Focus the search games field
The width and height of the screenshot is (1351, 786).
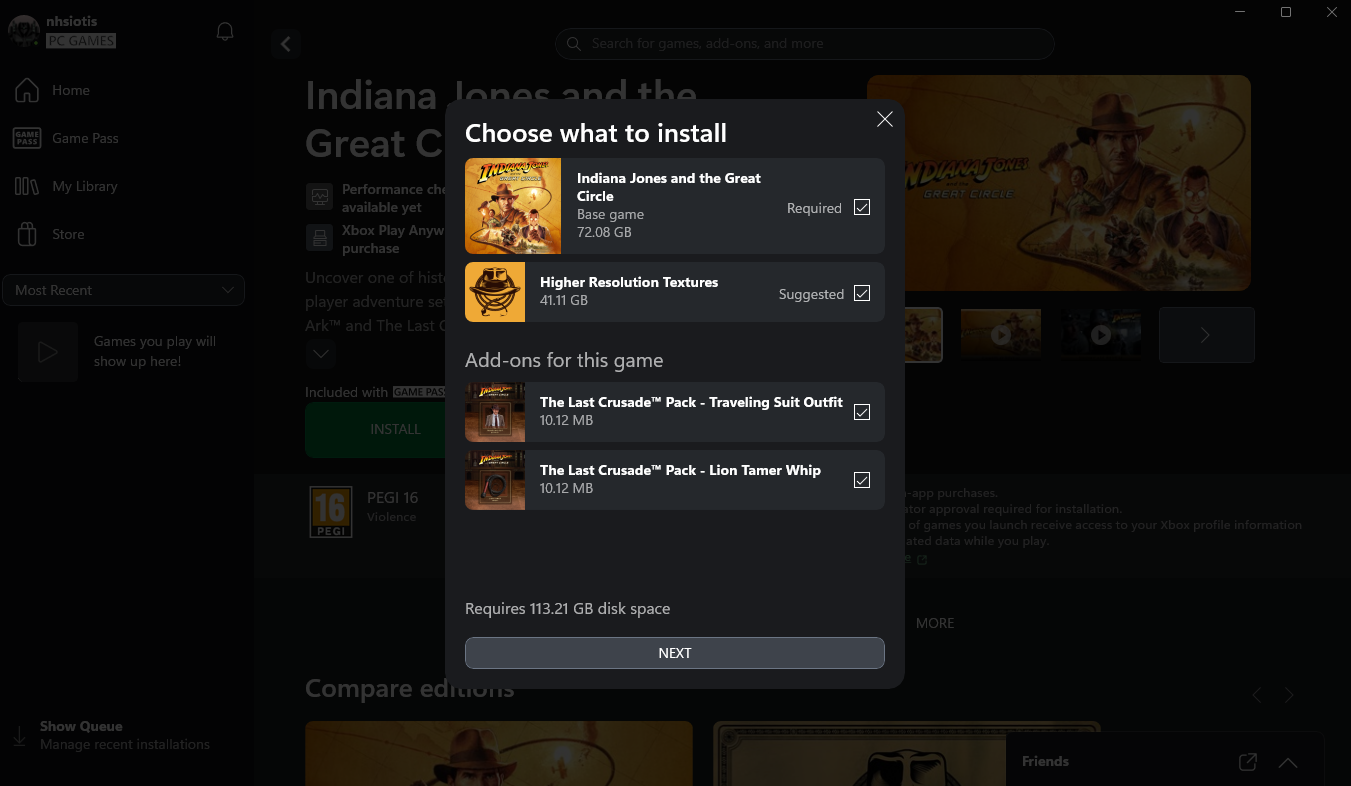[x=805, y=44]
